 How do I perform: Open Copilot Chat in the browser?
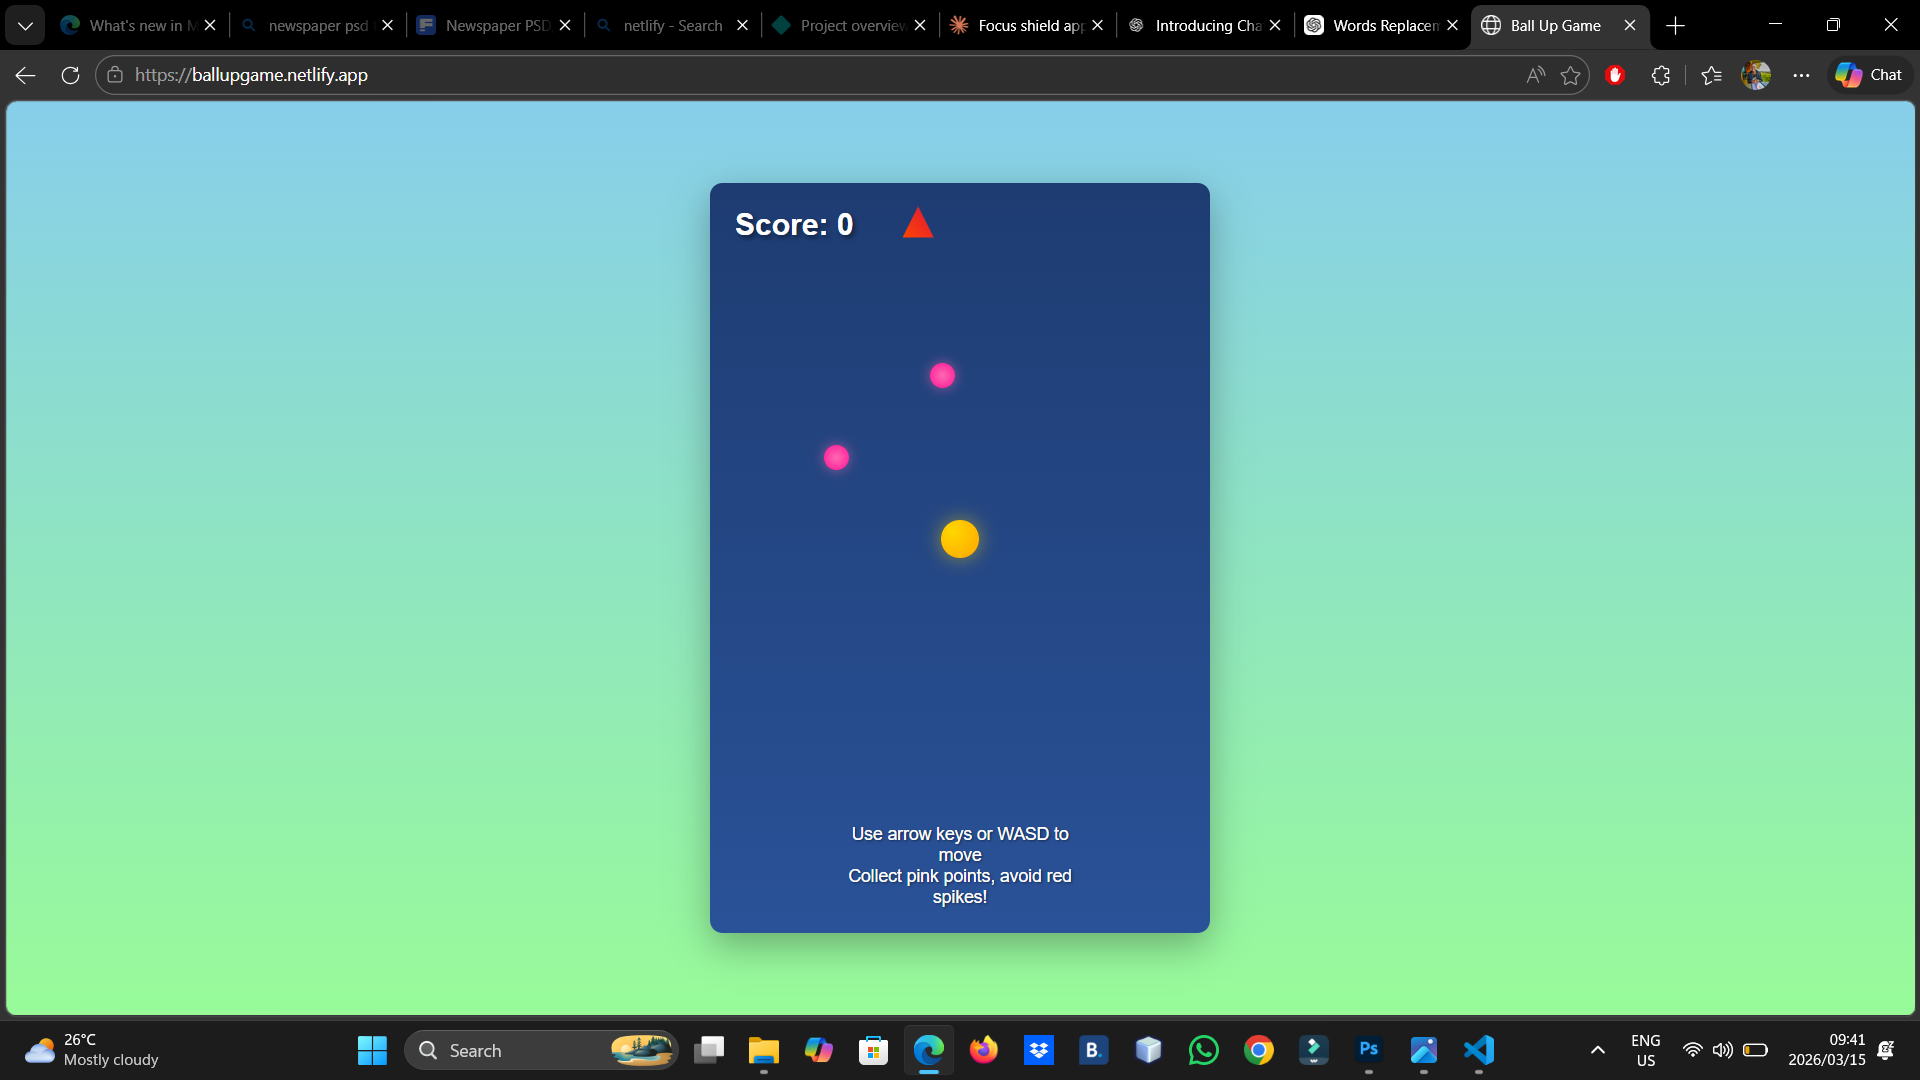pyautogui.click(x=1868, y=74)
